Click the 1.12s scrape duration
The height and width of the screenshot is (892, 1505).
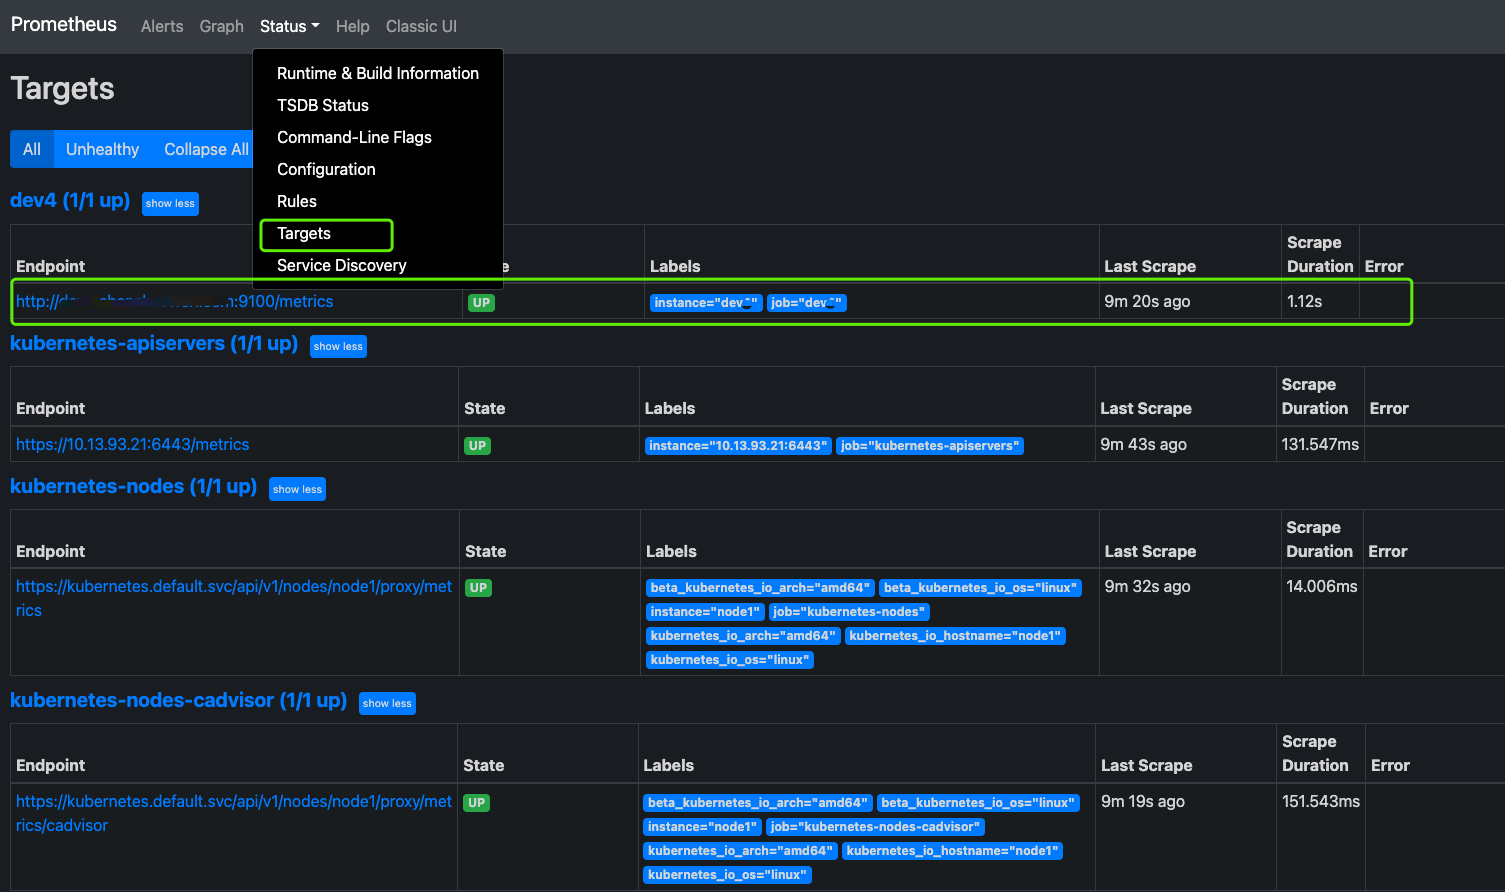point(1305,301)
